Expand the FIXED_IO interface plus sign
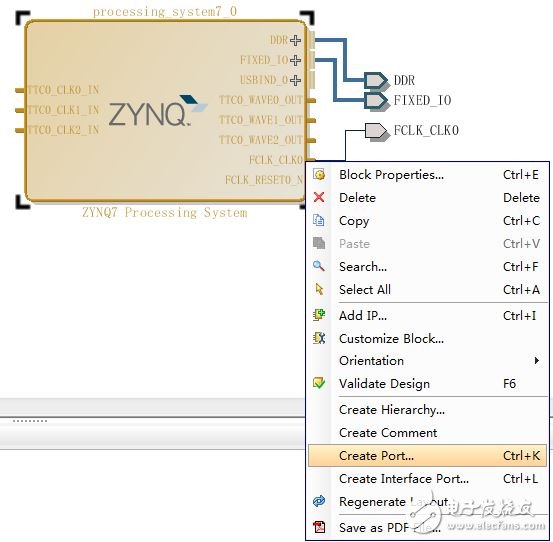The width and height of the screenshot is (553, 542). 295,60
